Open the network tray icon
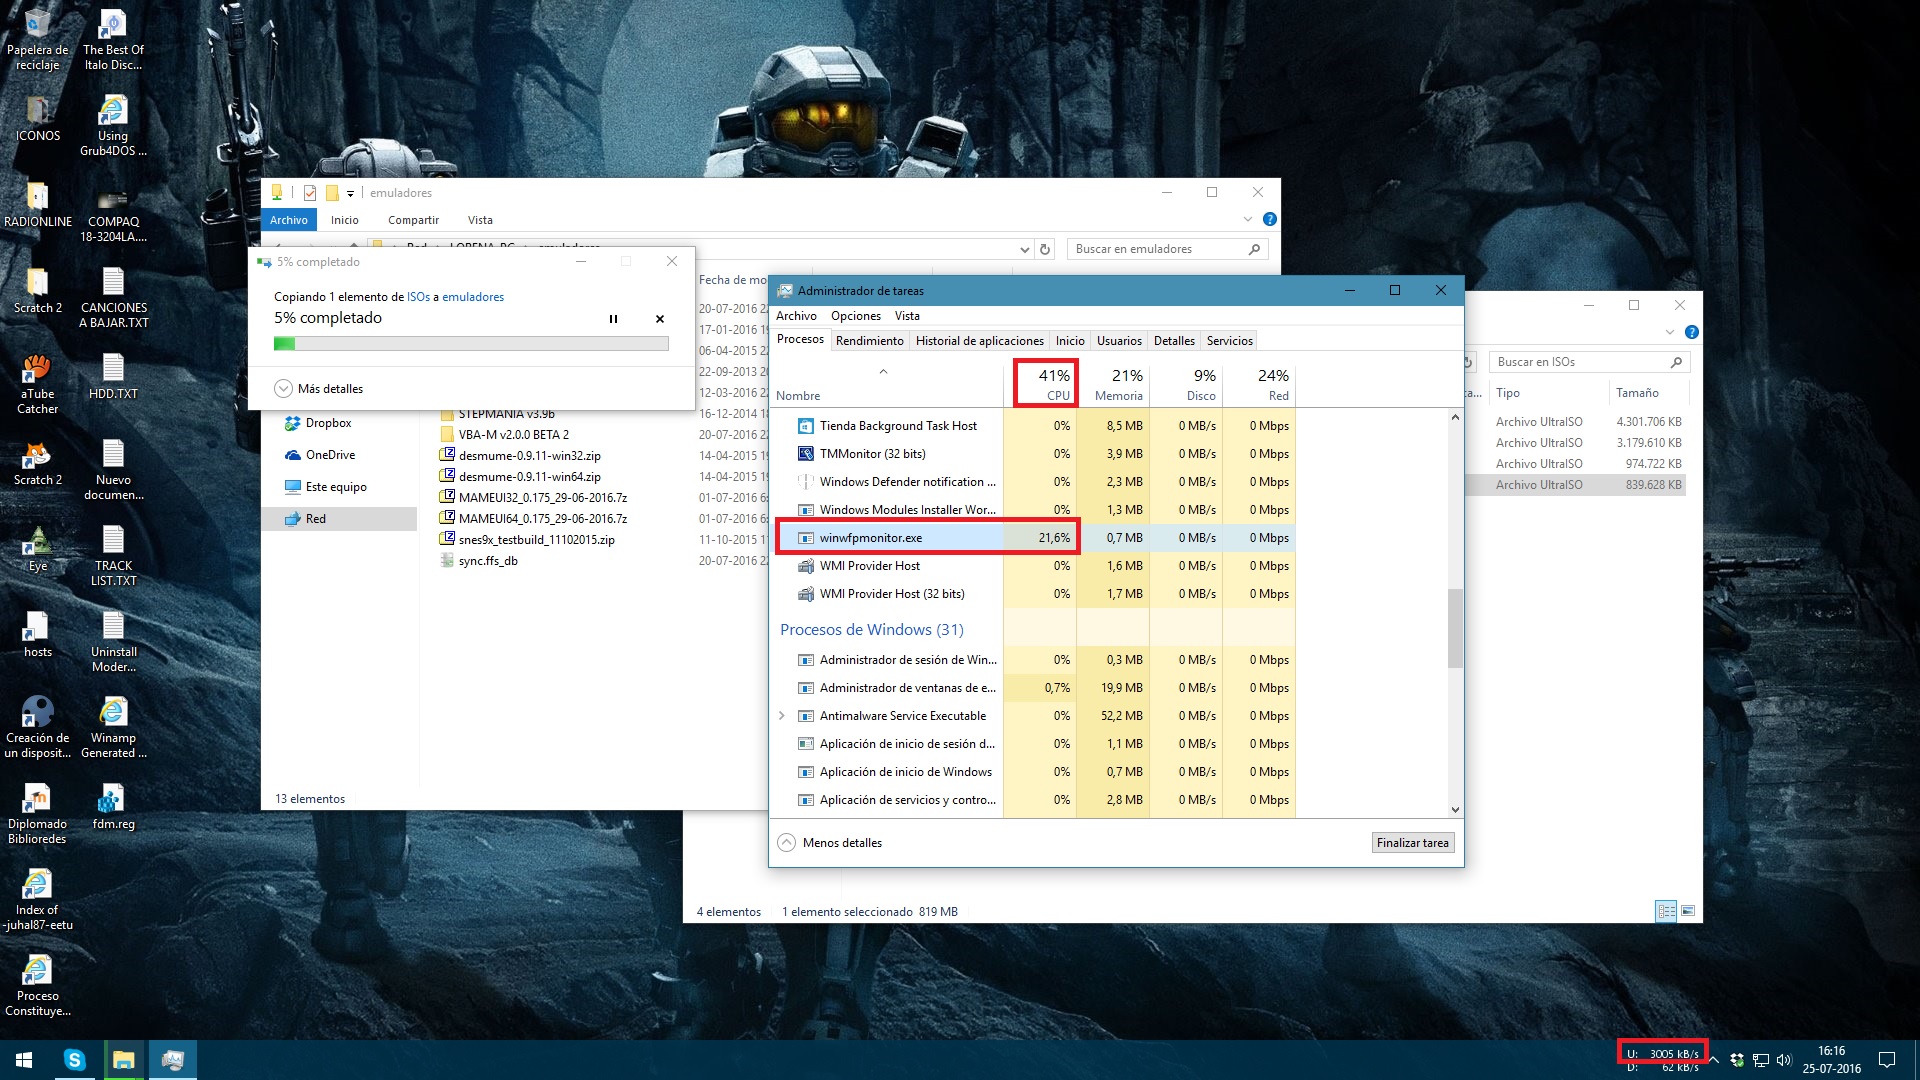The width and height of the screenshot is (1920, 1080). point(1761,1060)
